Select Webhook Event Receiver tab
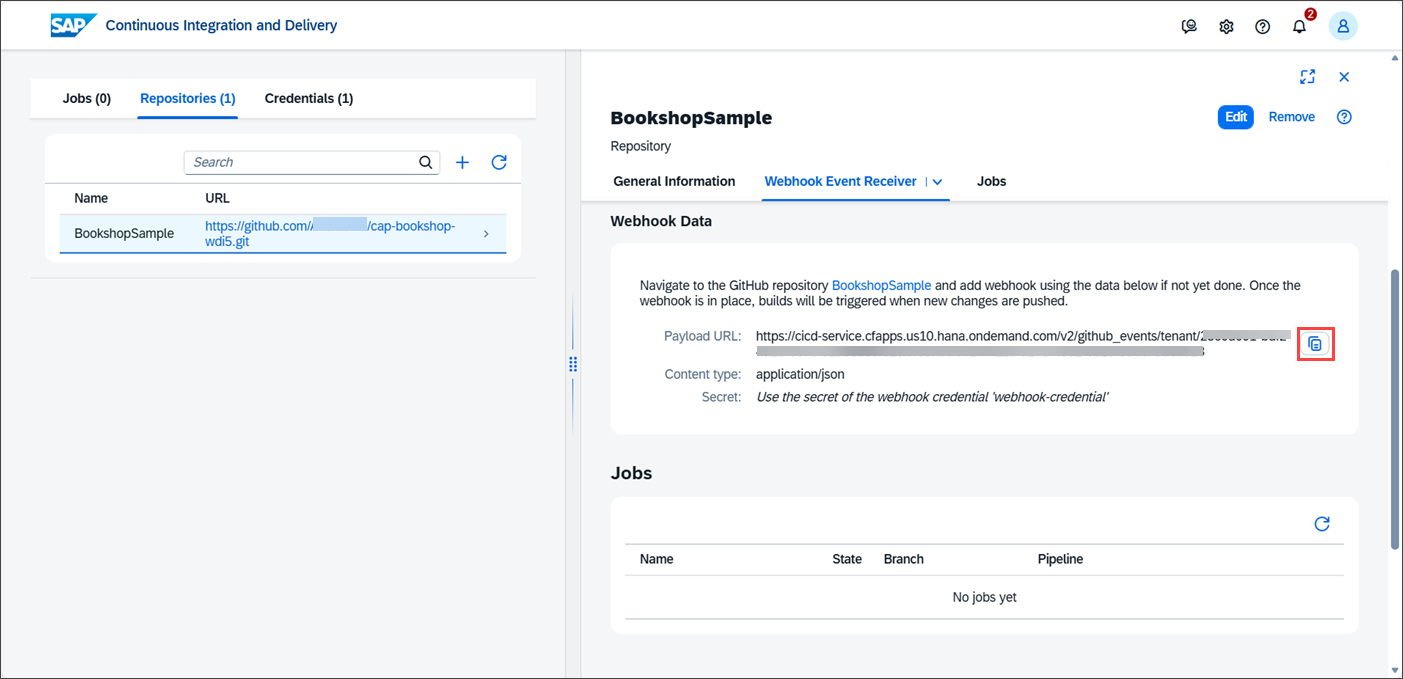This screenshot has width=1403, height=679. [x=840, y=181]
